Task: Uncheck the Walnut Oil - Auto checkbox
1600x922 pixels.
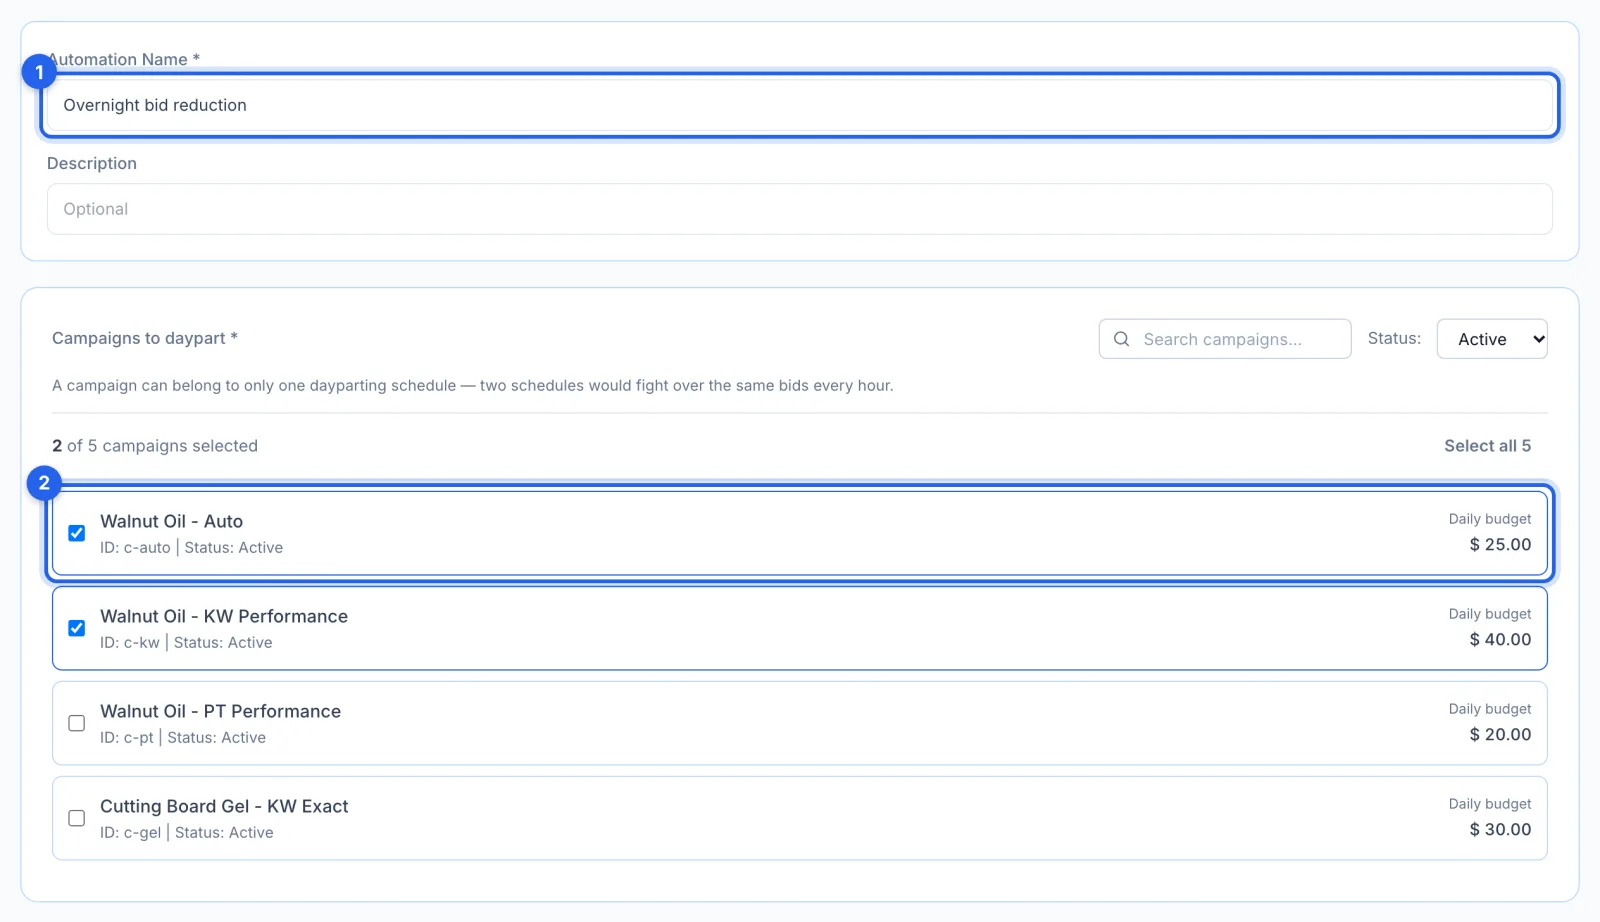Action: pos(77,533)
